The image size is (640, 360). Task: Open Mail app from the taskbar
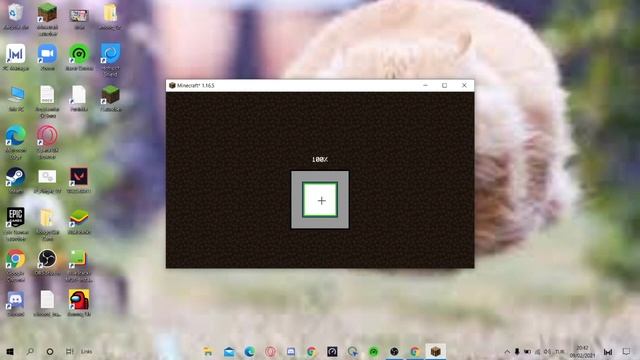(229, 351)
